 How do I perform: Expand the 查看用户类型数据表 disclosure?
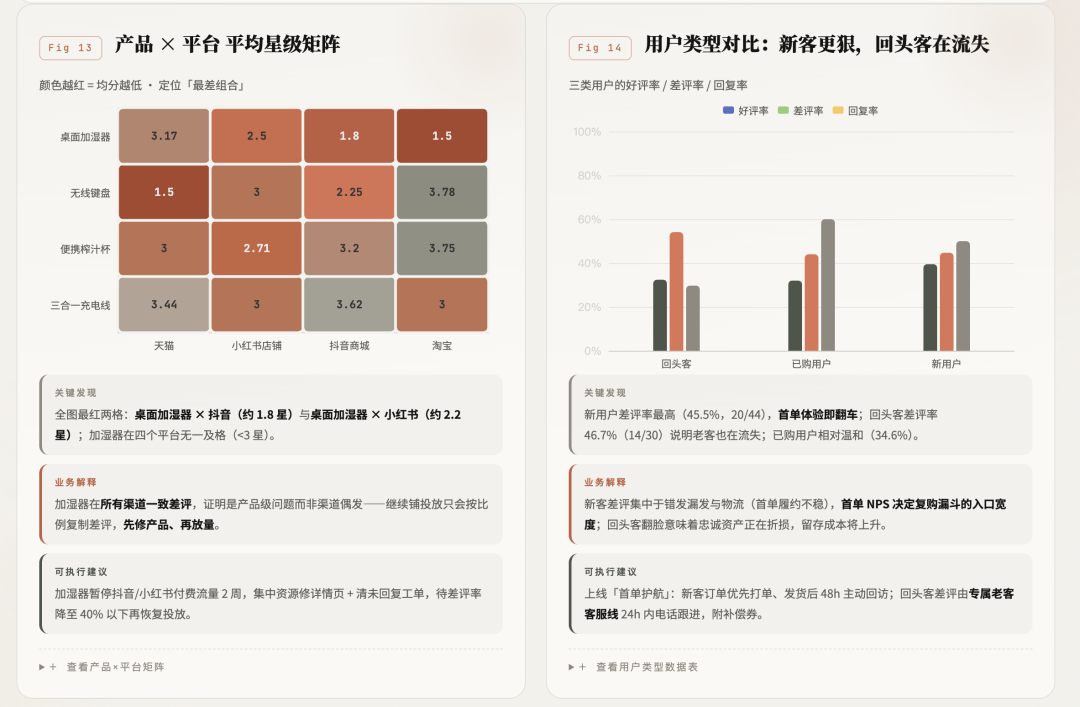(x=634, y=667)
